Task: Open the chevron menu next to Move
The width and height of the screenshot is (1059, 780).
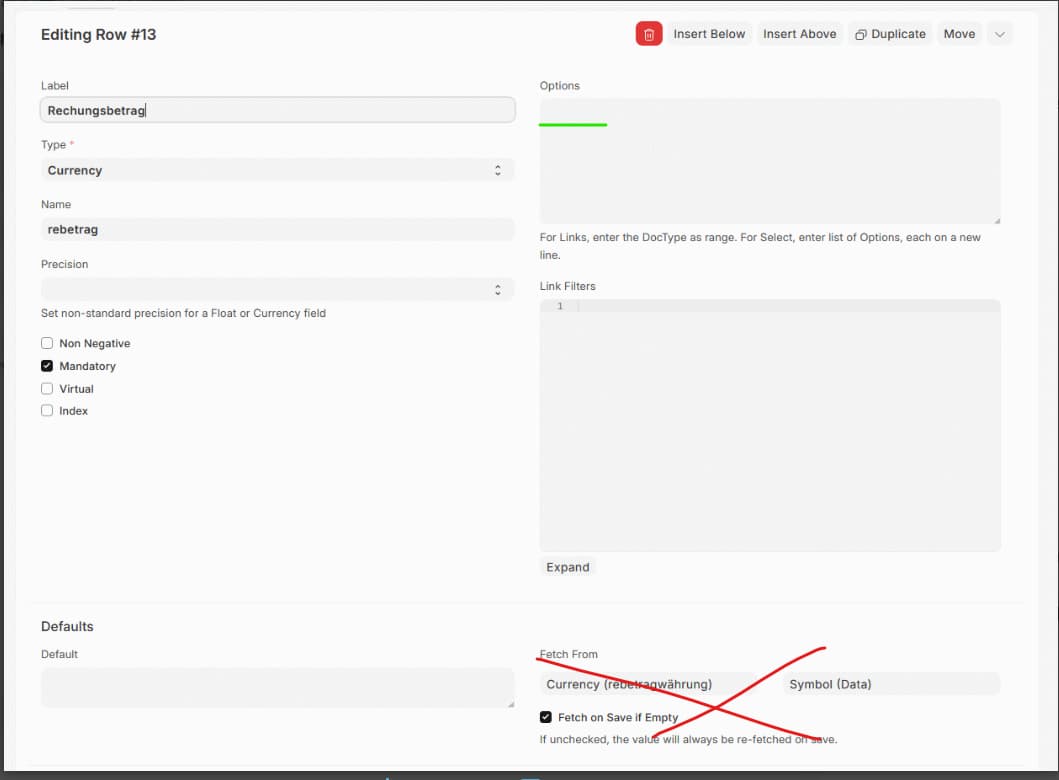Action: pyautogui.click(x=999, y=34)
